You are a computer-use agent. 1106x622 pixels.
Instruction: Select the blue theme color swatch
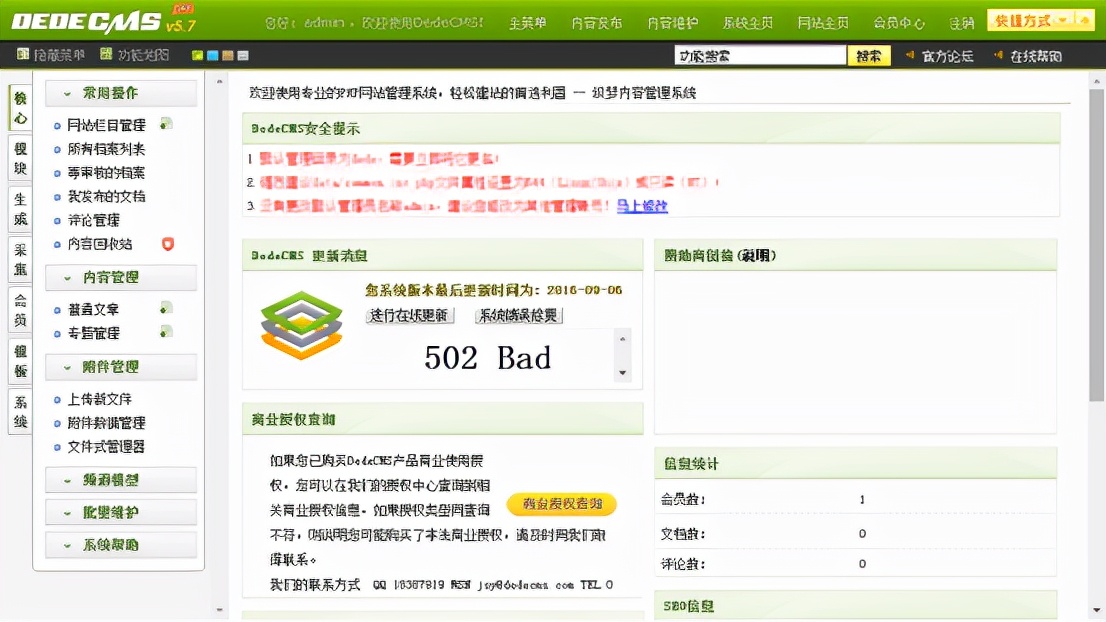pyautogui.click(x=212, y=55)
